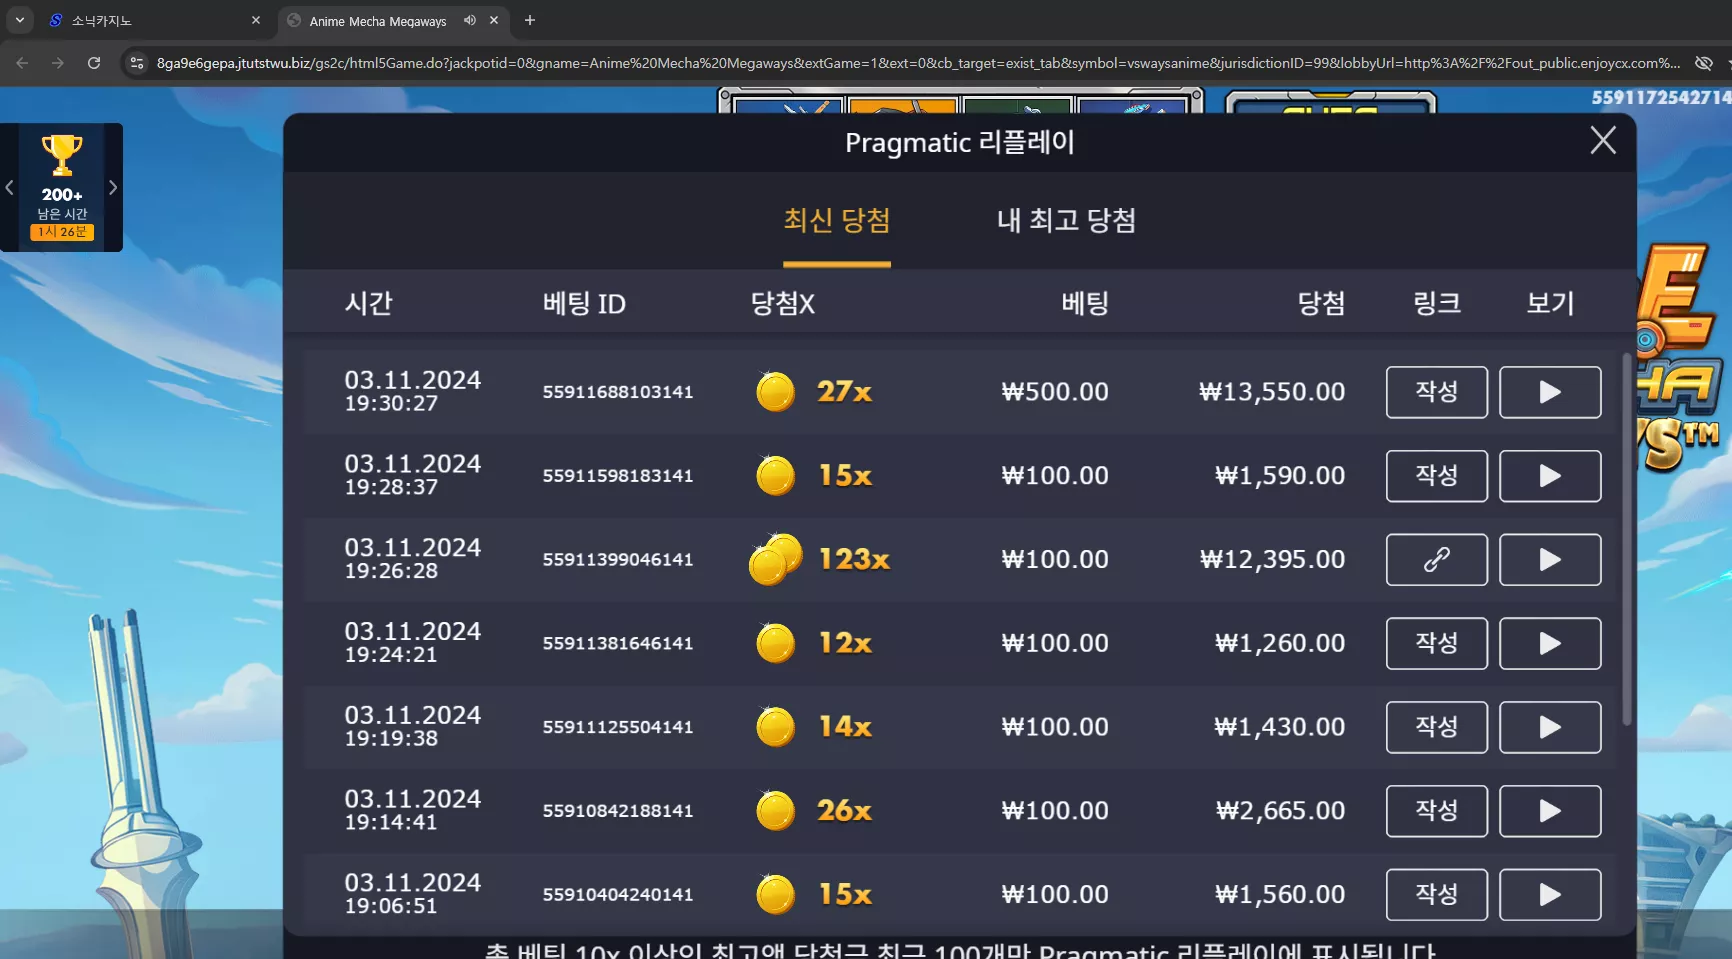Close the Pragmatic 리플레이 dialog
Viewport: 1732px width, 959px height.
point(1603,141)
